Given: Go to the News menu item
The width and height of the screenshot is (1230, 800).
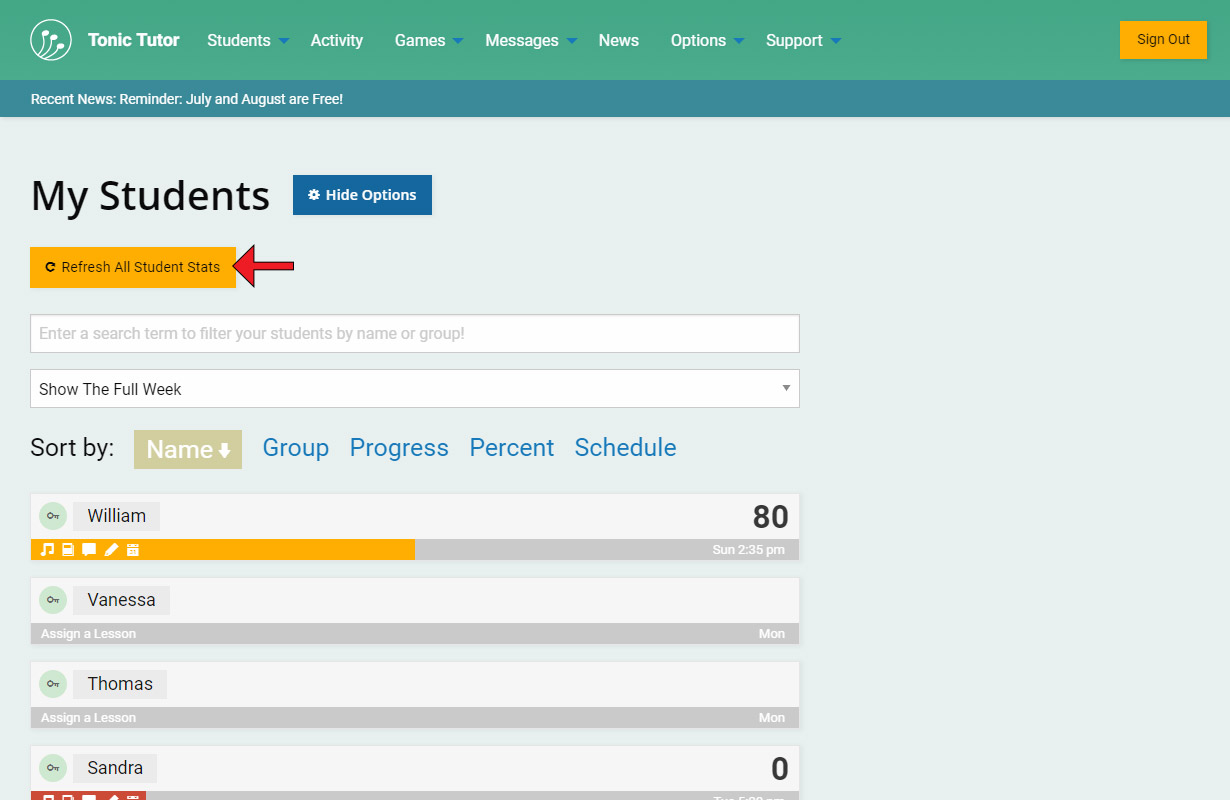Looking at the screenshot, I should pyautogui.click(x=618, y=40).
